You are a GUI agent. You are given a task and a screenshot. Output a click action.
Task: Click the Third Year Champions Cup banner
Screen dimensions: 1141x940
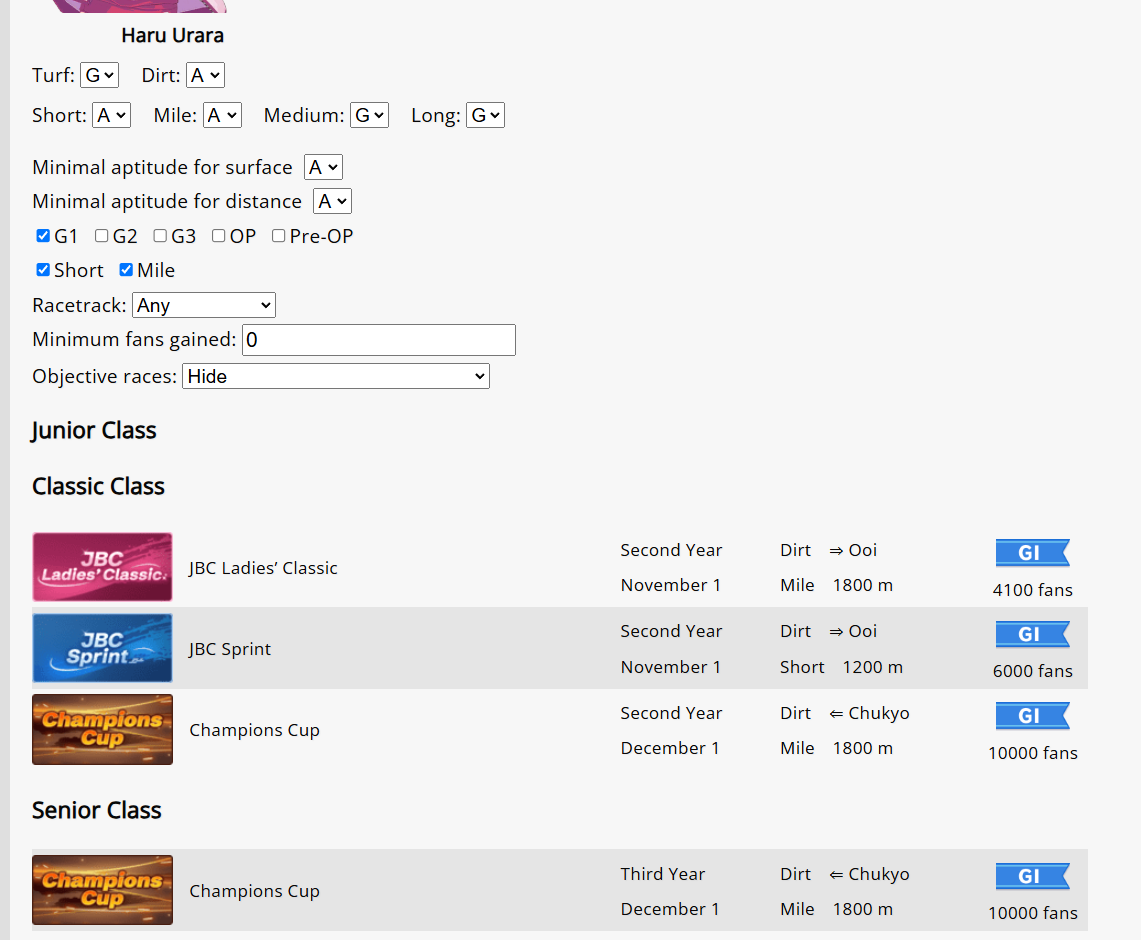click(x=102, y=890)
